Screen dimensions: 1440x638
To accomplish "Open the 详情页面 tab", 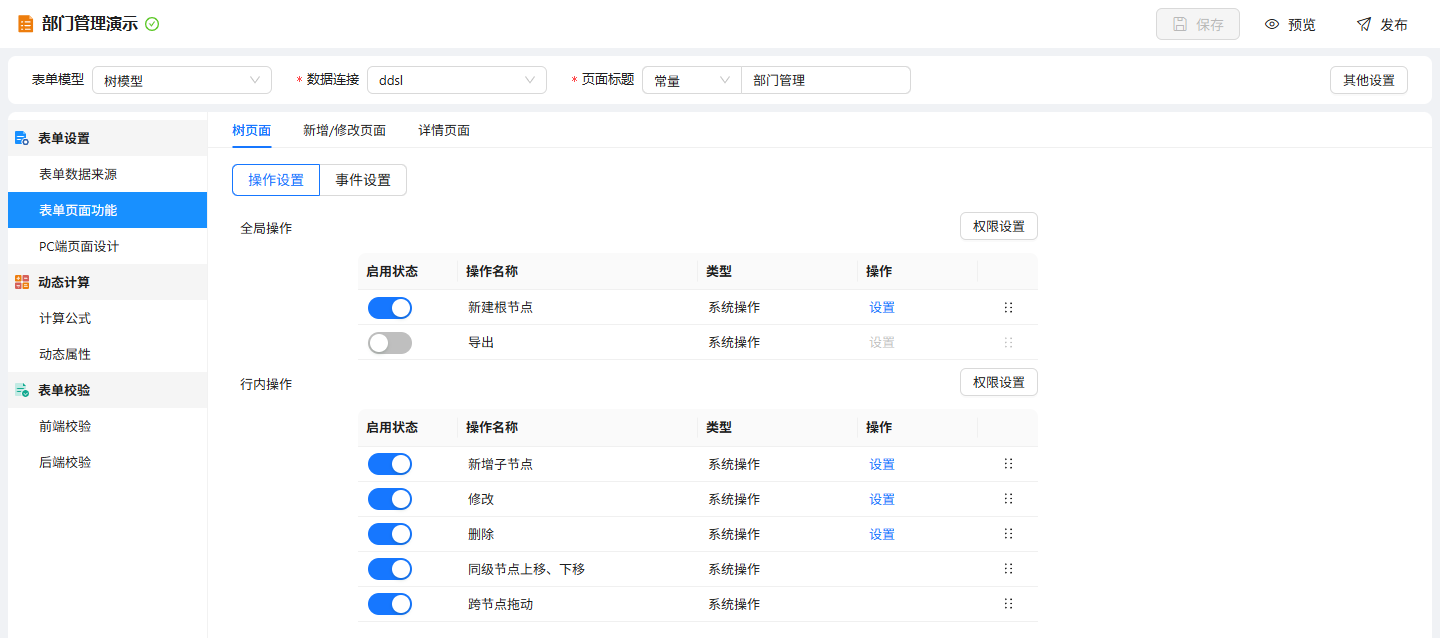I will click(444, 130).
